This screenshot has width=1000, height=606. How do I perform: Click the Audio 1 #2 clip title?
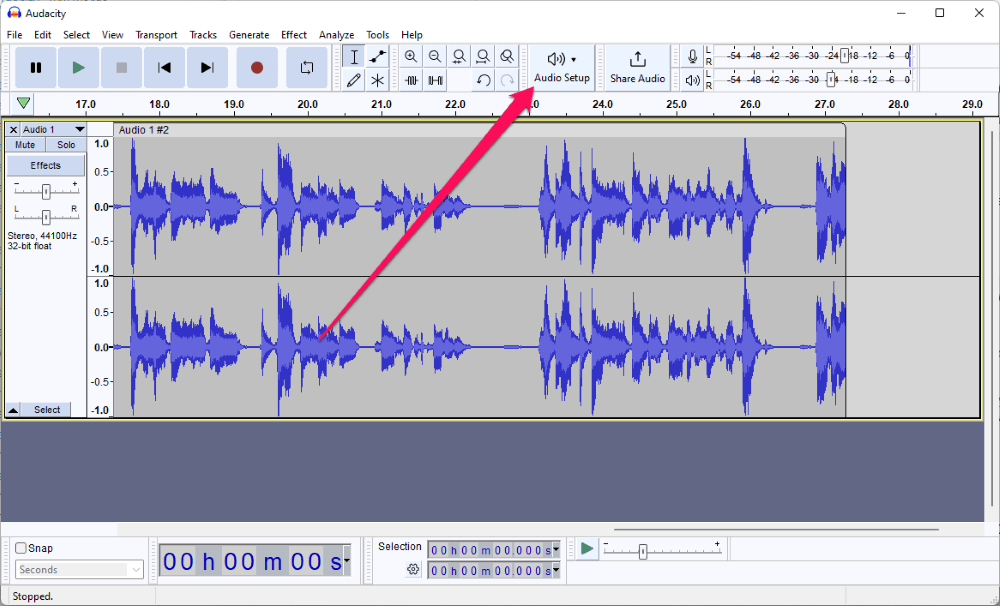point(144,130)
